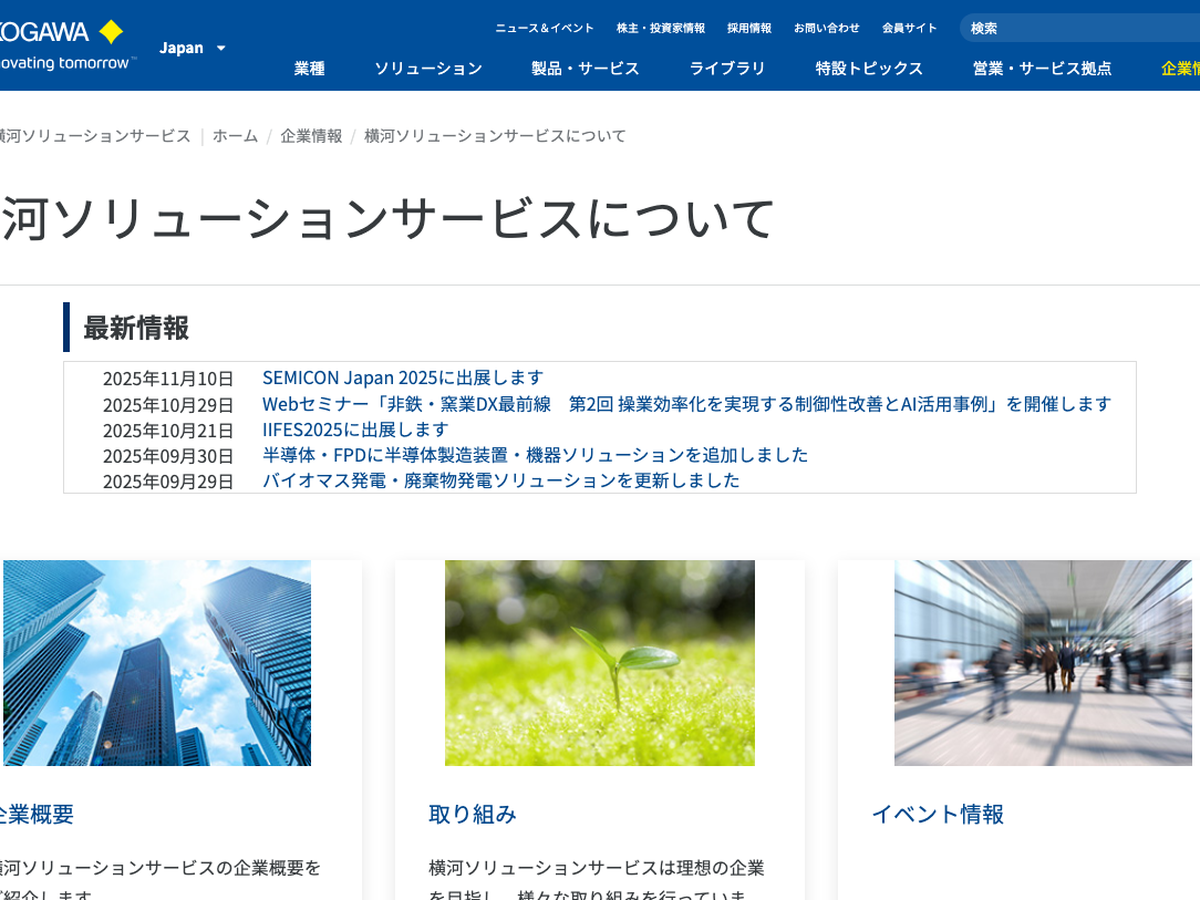The height and width of the screenshot is (900, 1200).
Task: Open the ニュース&イベント top link
Action: click(x=544, y=28)
